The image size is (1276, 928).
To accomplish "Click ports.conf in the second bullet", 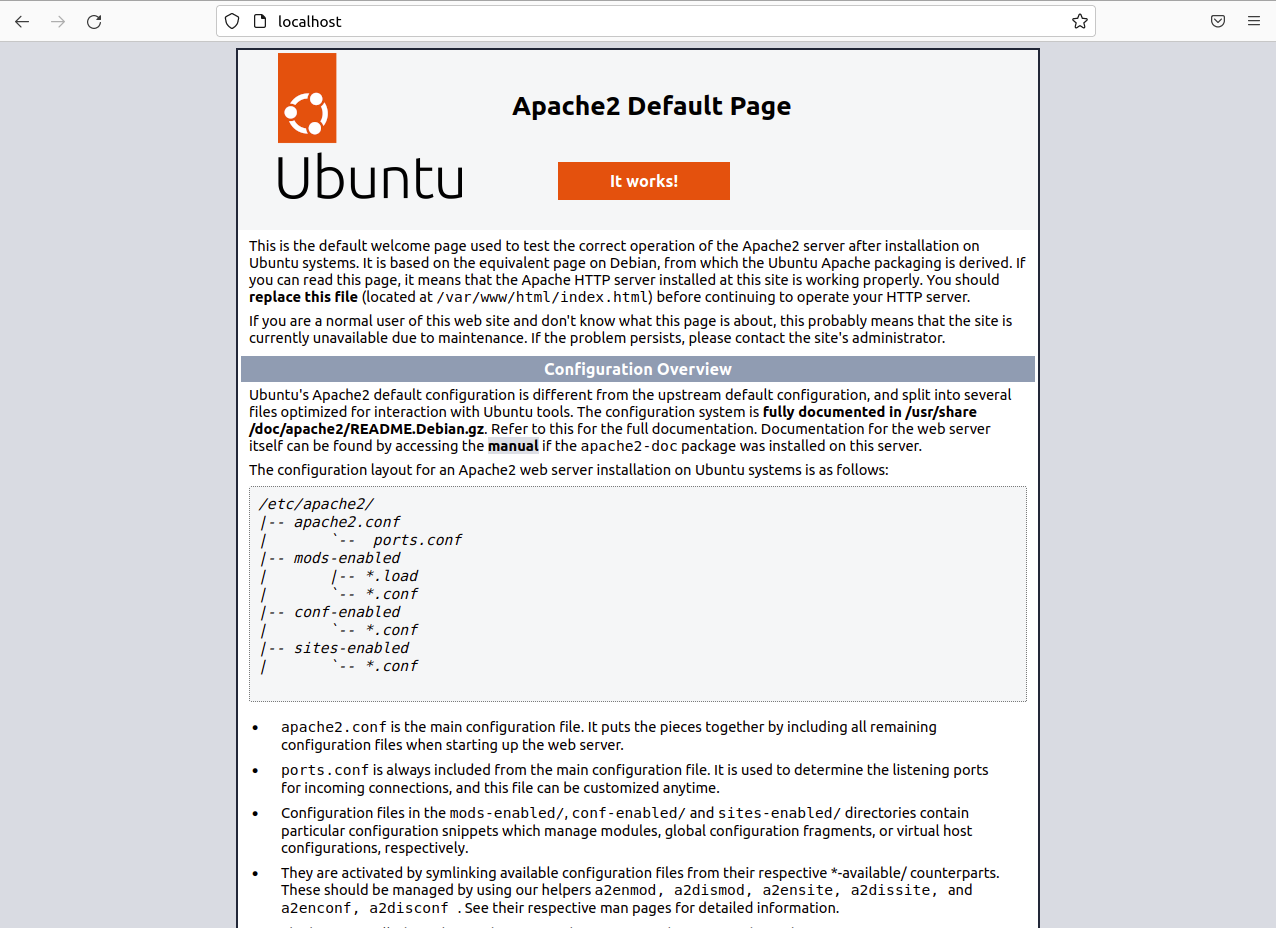I will click(325, 770).
